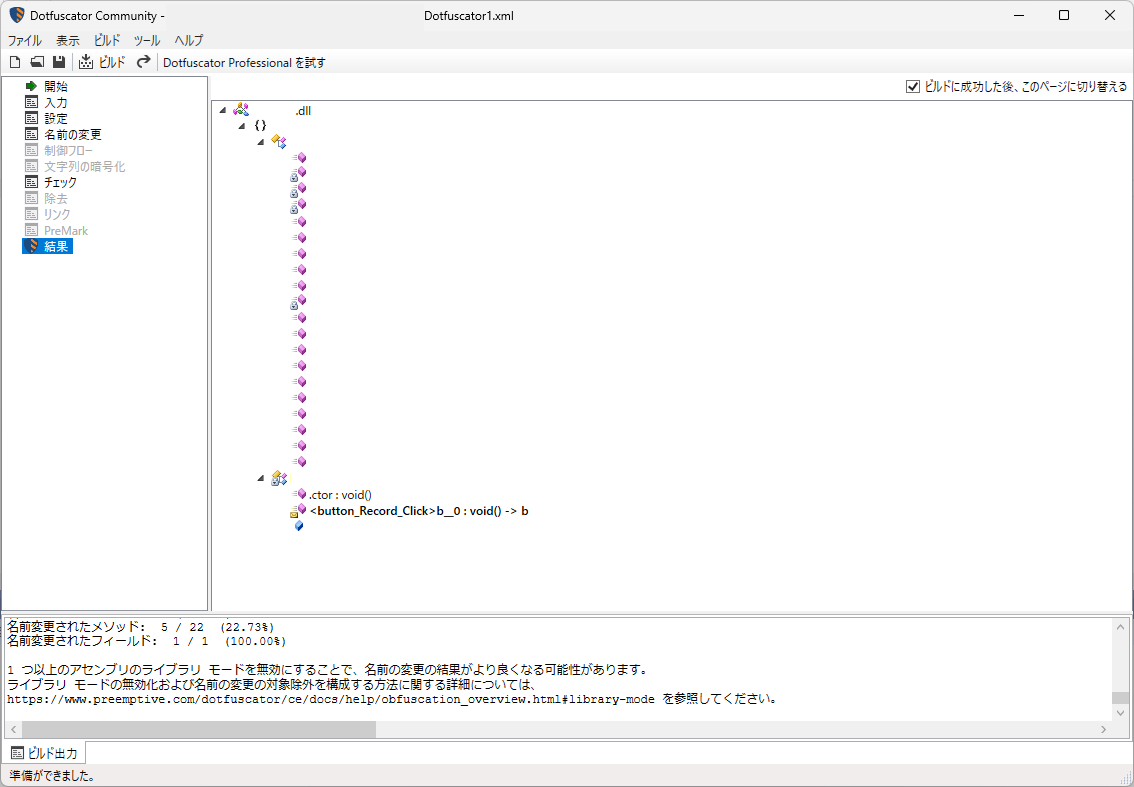This screenshot has height=787, width=1134.
Task: Collapse the class node below the {} namespace
Action: pos(260,142)
